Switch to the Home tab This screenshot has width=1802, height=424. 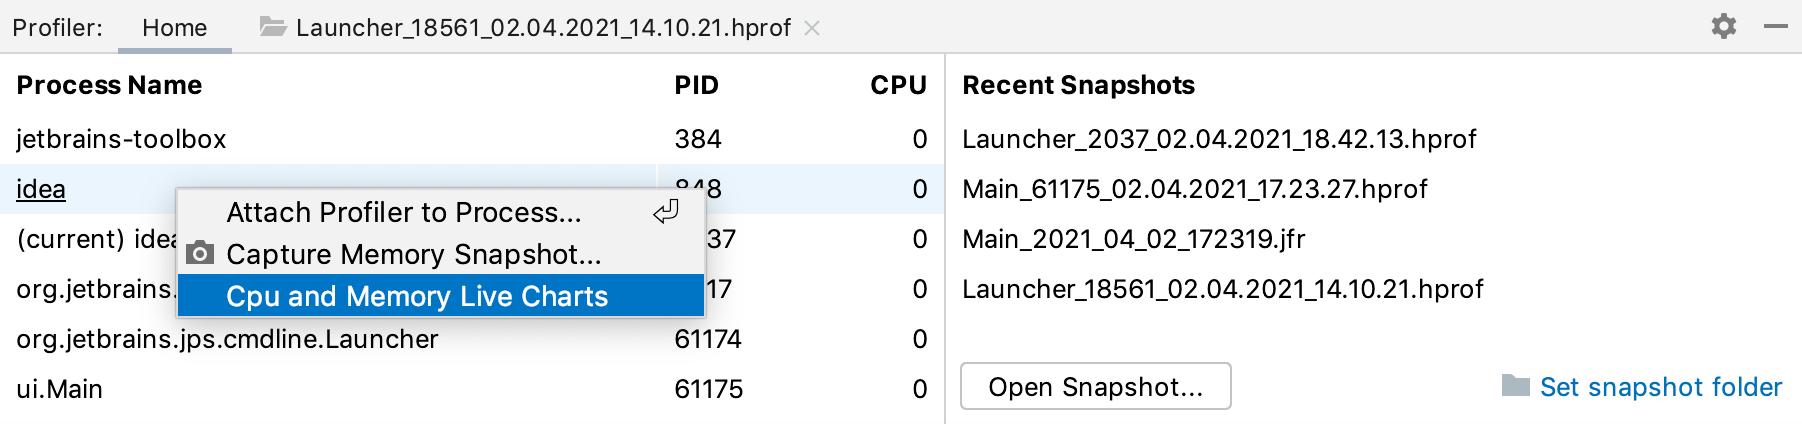pos(175,27)
